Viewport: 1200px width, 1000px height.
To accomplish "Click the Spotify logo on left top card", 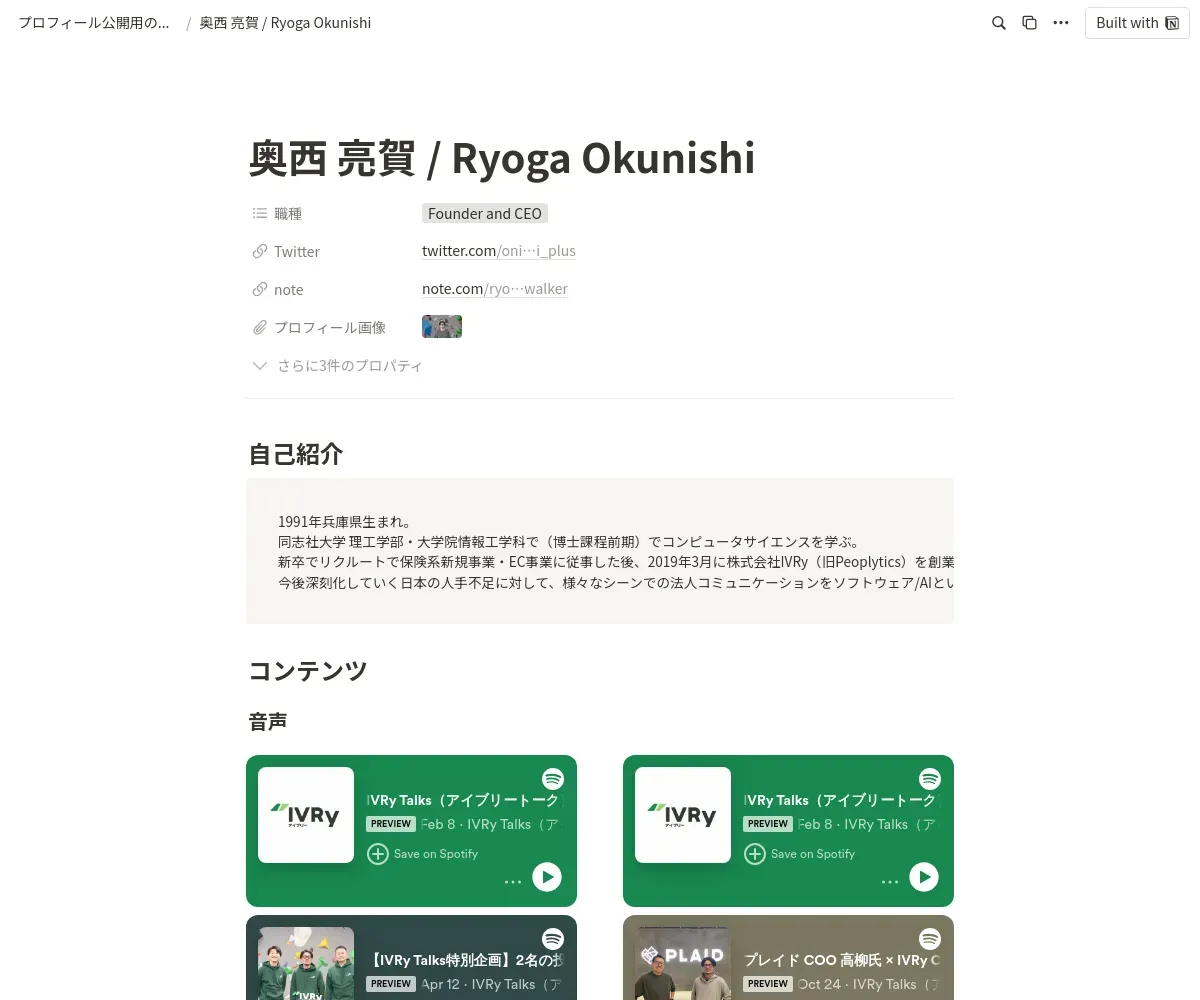I will click(553, 779).
